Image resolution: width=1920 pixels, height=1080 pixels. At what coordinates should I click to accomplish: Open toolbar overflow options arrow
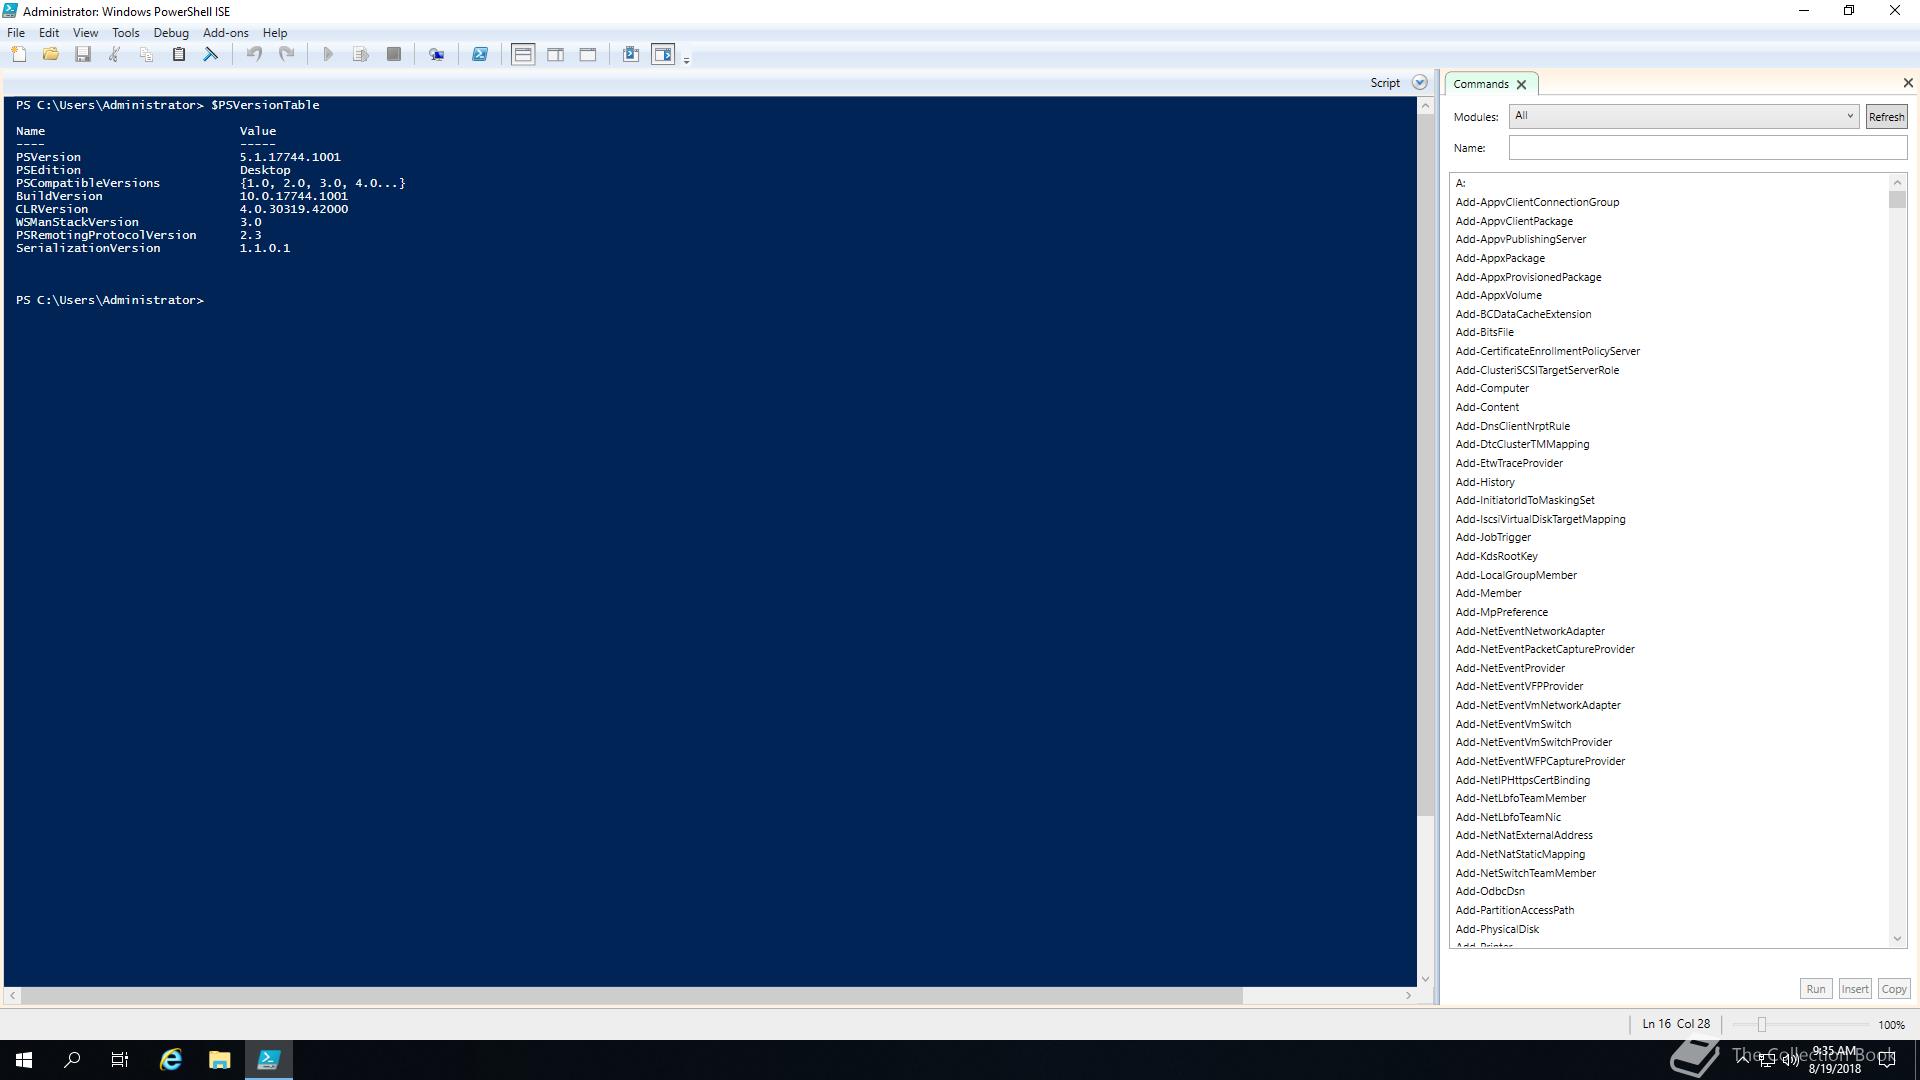[686, 60]
